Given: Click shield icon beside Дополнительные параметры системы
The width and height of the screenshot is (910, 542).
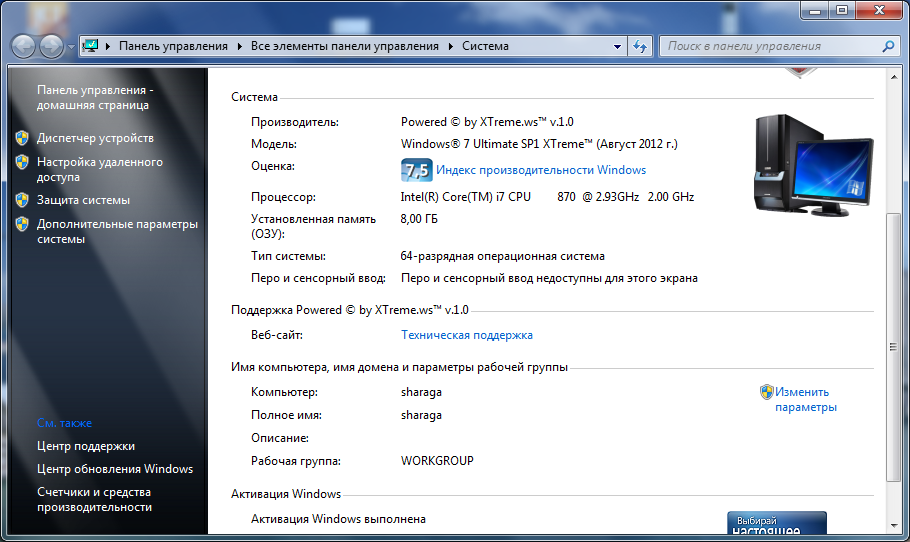Looking at the screenshot, I should click(x=22, y=224).
